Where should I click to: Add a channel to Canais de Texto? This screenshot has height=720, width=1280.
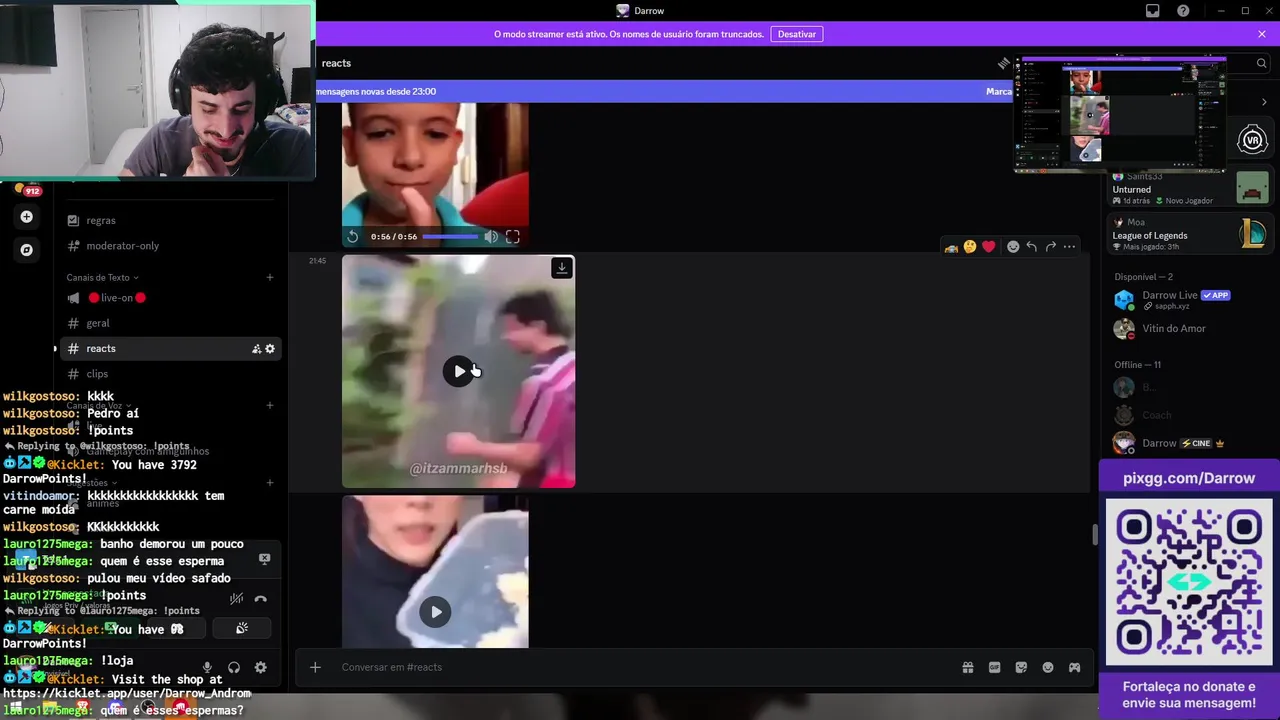coord(270,277)
